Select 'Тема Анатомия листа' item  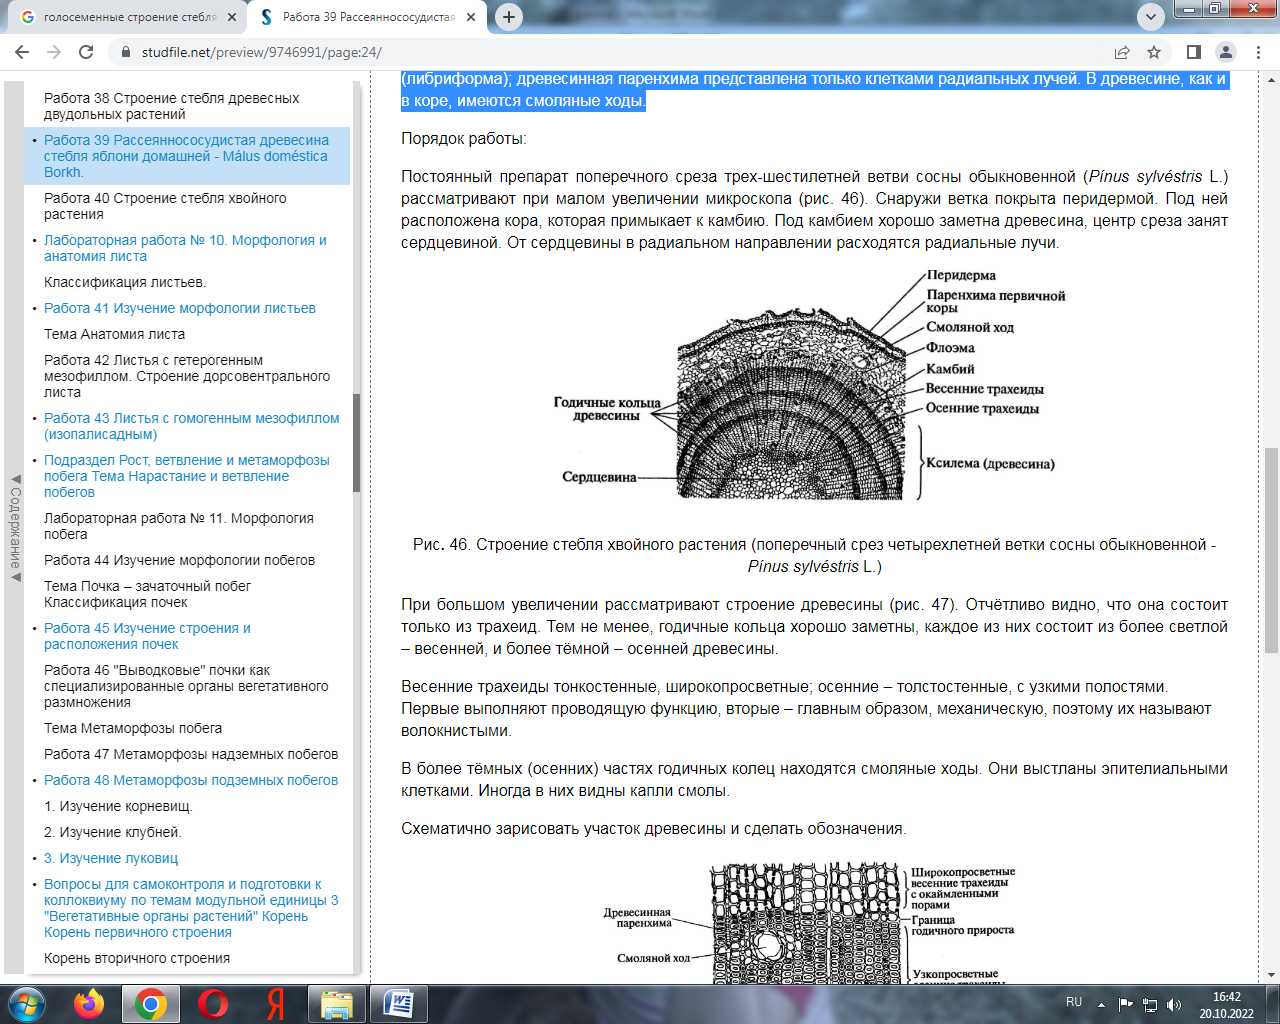[x=114, y=334]
